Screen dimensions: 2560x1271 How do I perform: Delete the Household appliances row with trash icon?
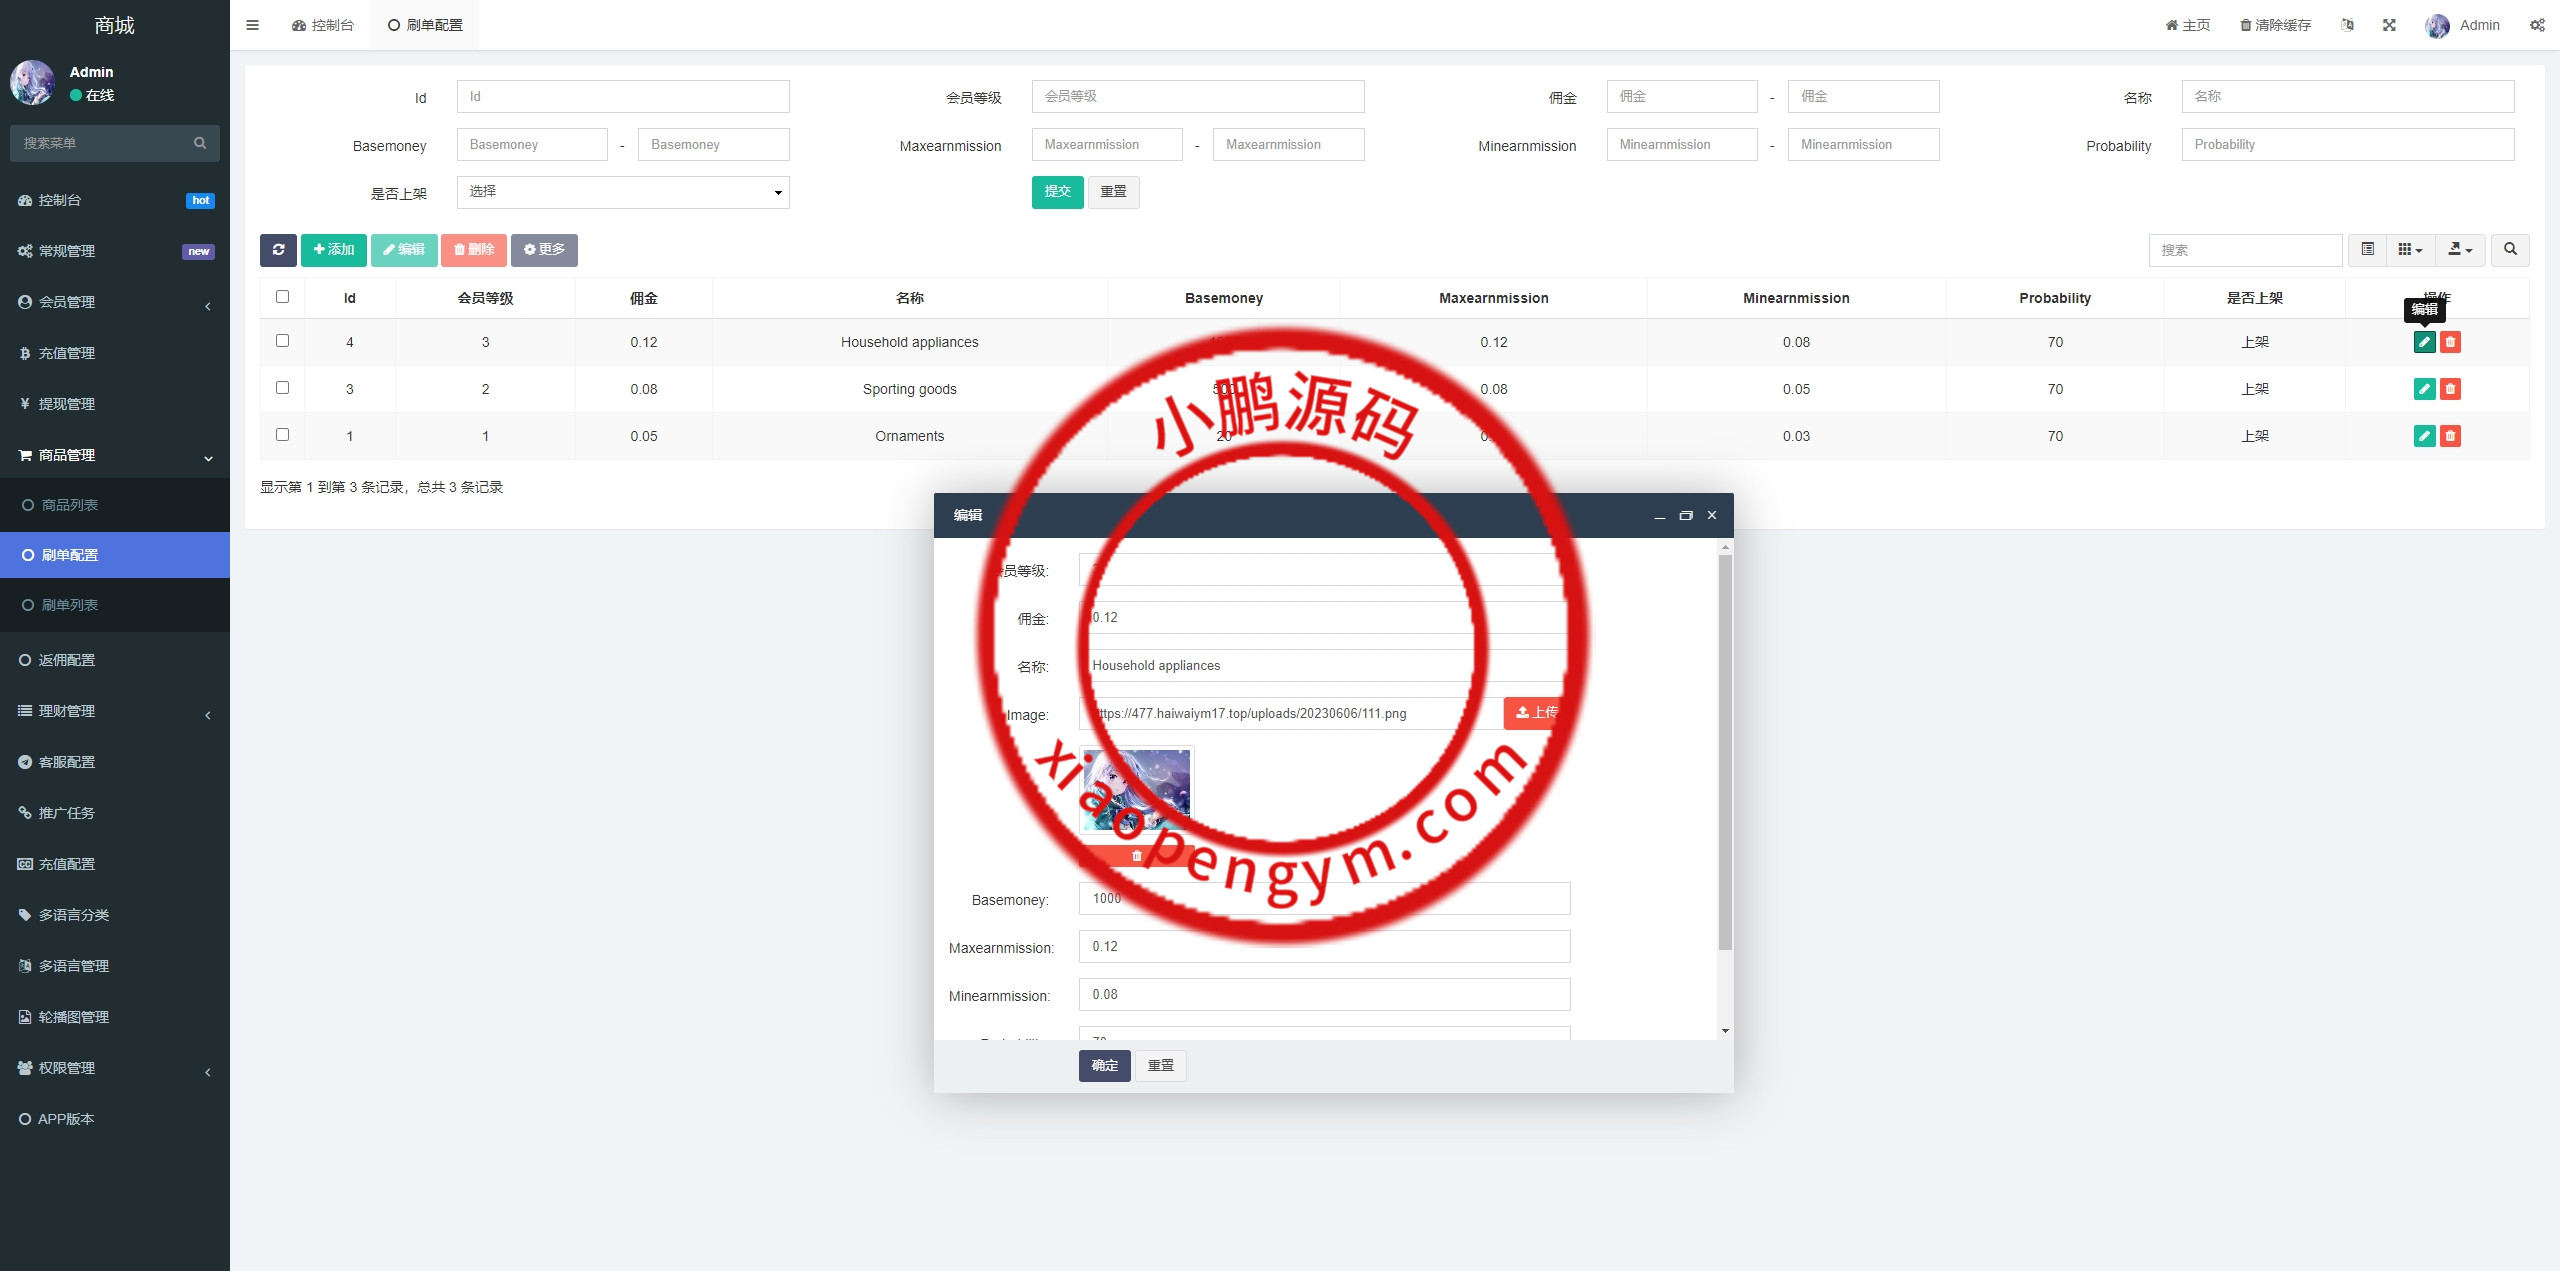coord(2450,342)
